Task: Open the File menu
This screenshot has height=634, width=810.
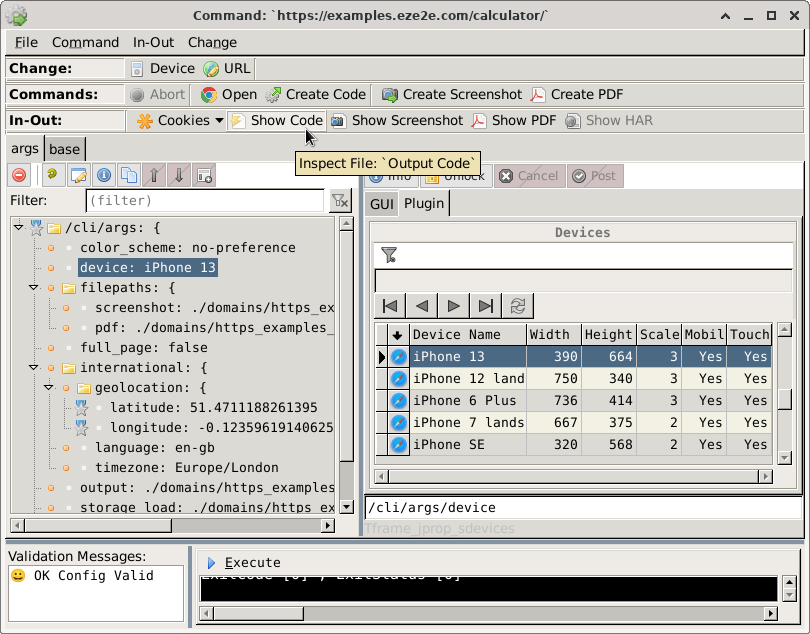Action: coord(26,42)
